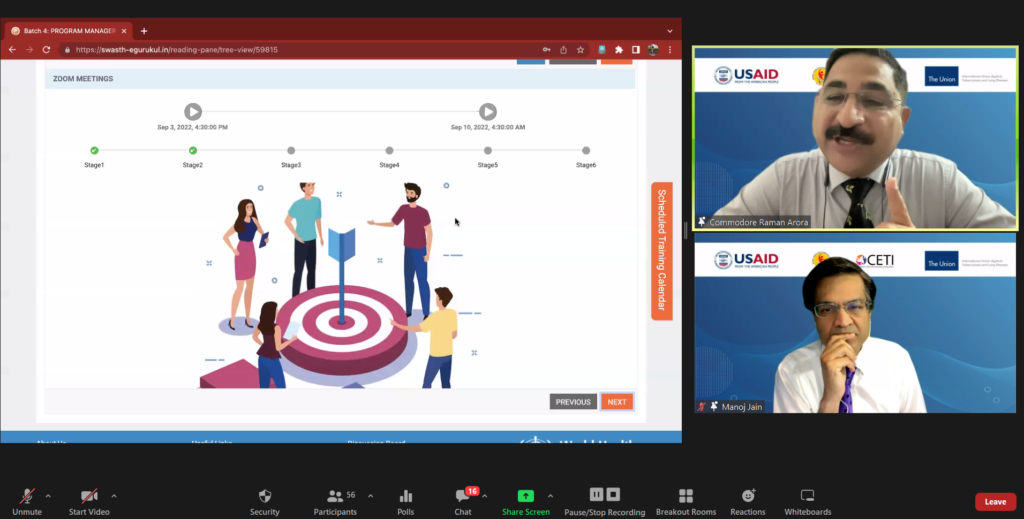Select the Stage6 marker
The width and height of the screenshot is (1024, 519).
[x=586, y=151]
